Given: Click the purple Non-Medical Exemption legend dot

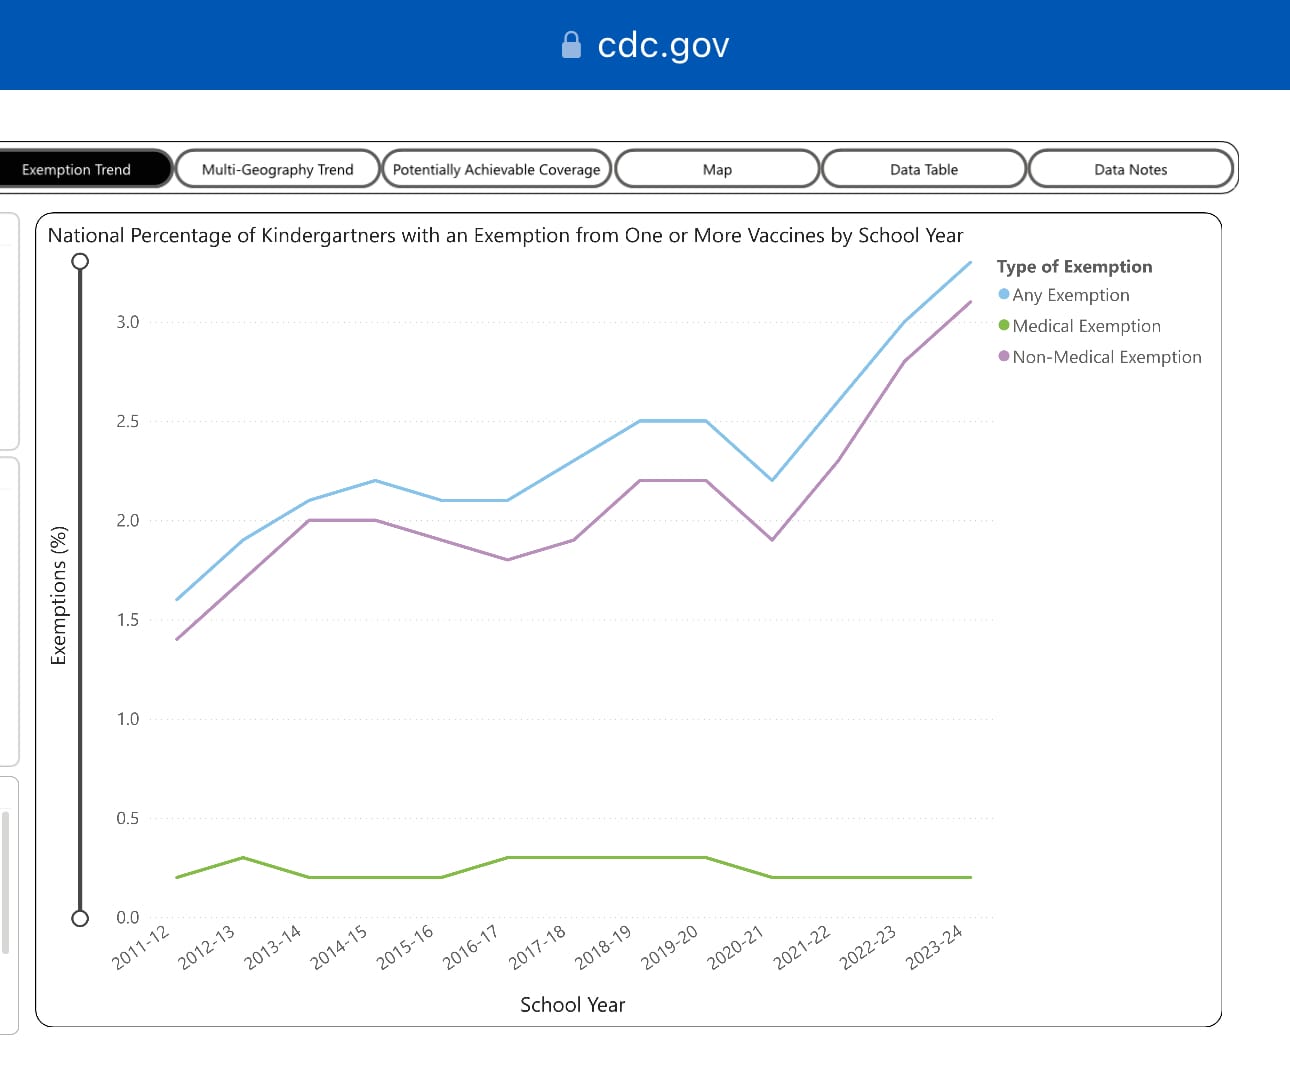Looking at the screenshot, I should click(1004, 356).
